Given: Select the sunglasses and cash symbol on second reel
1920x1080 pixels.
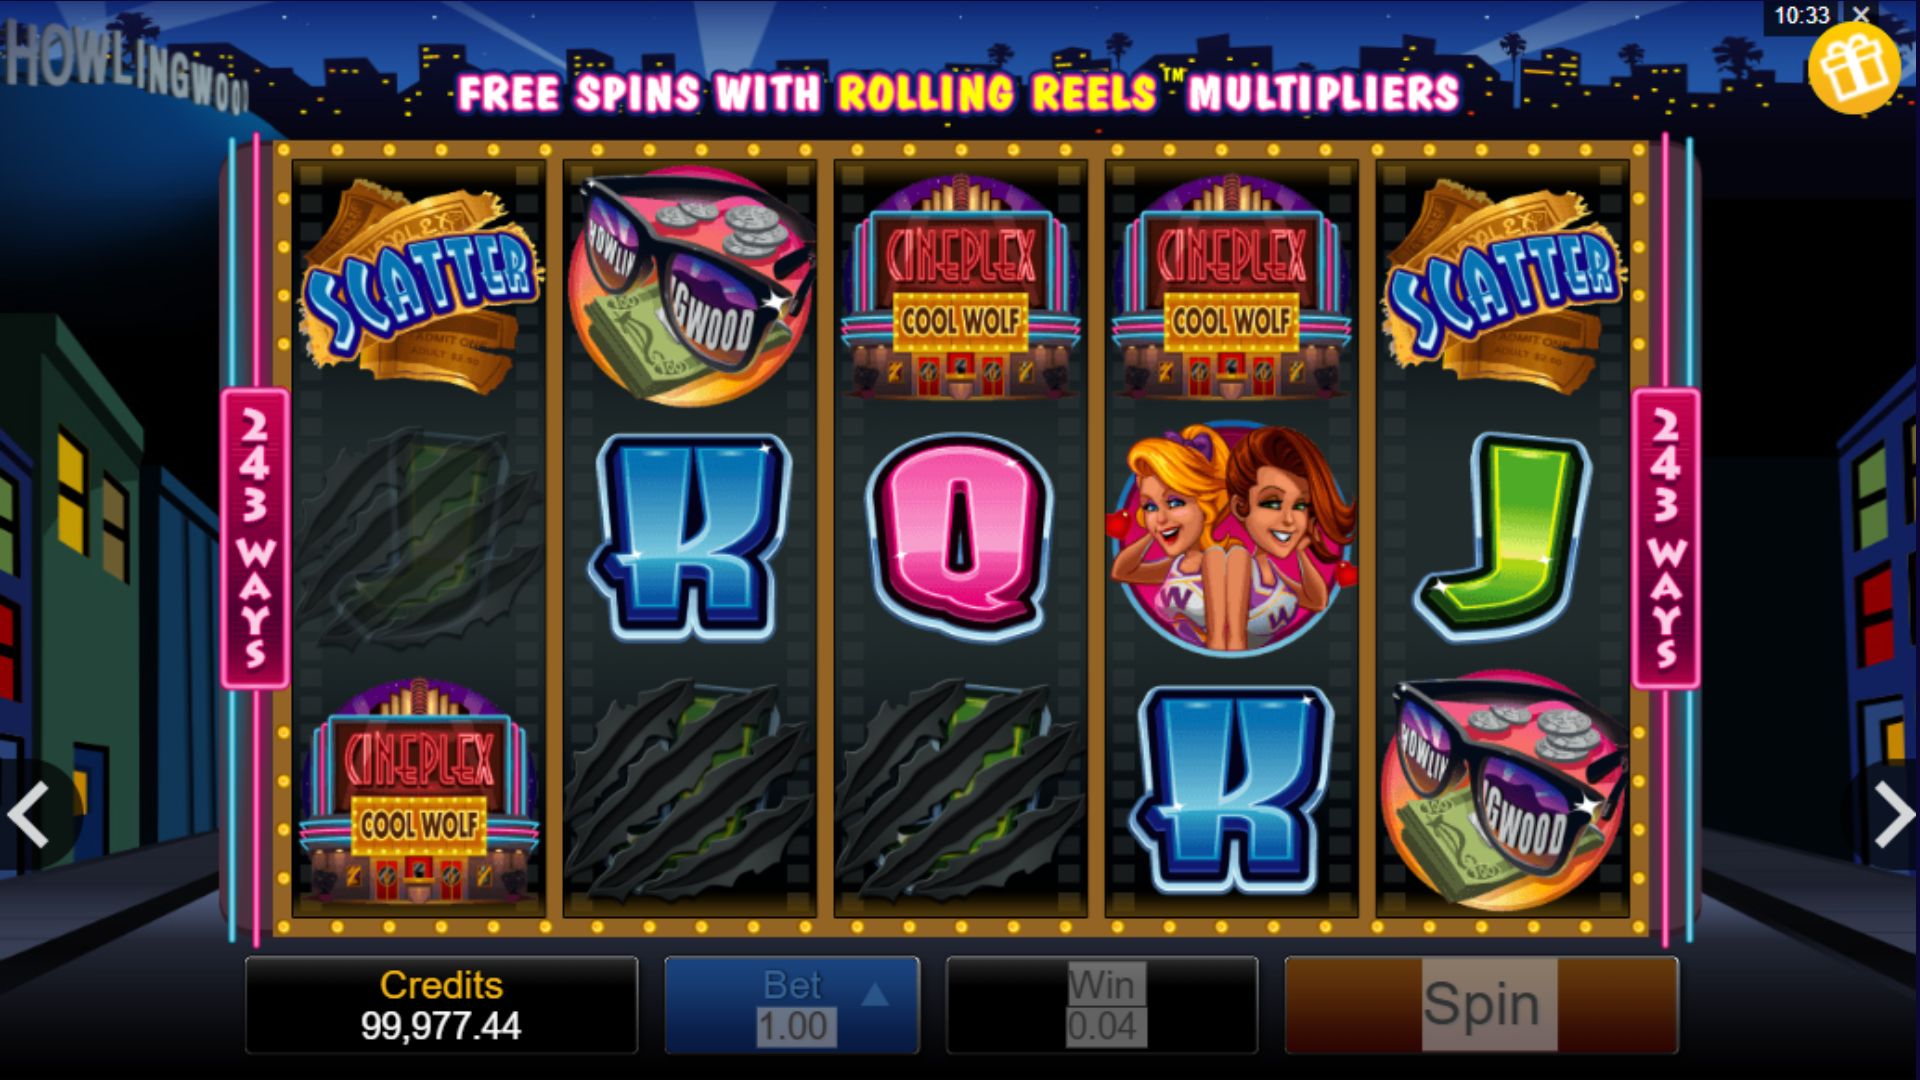Looking at the screenshot, I should [690, 286].
